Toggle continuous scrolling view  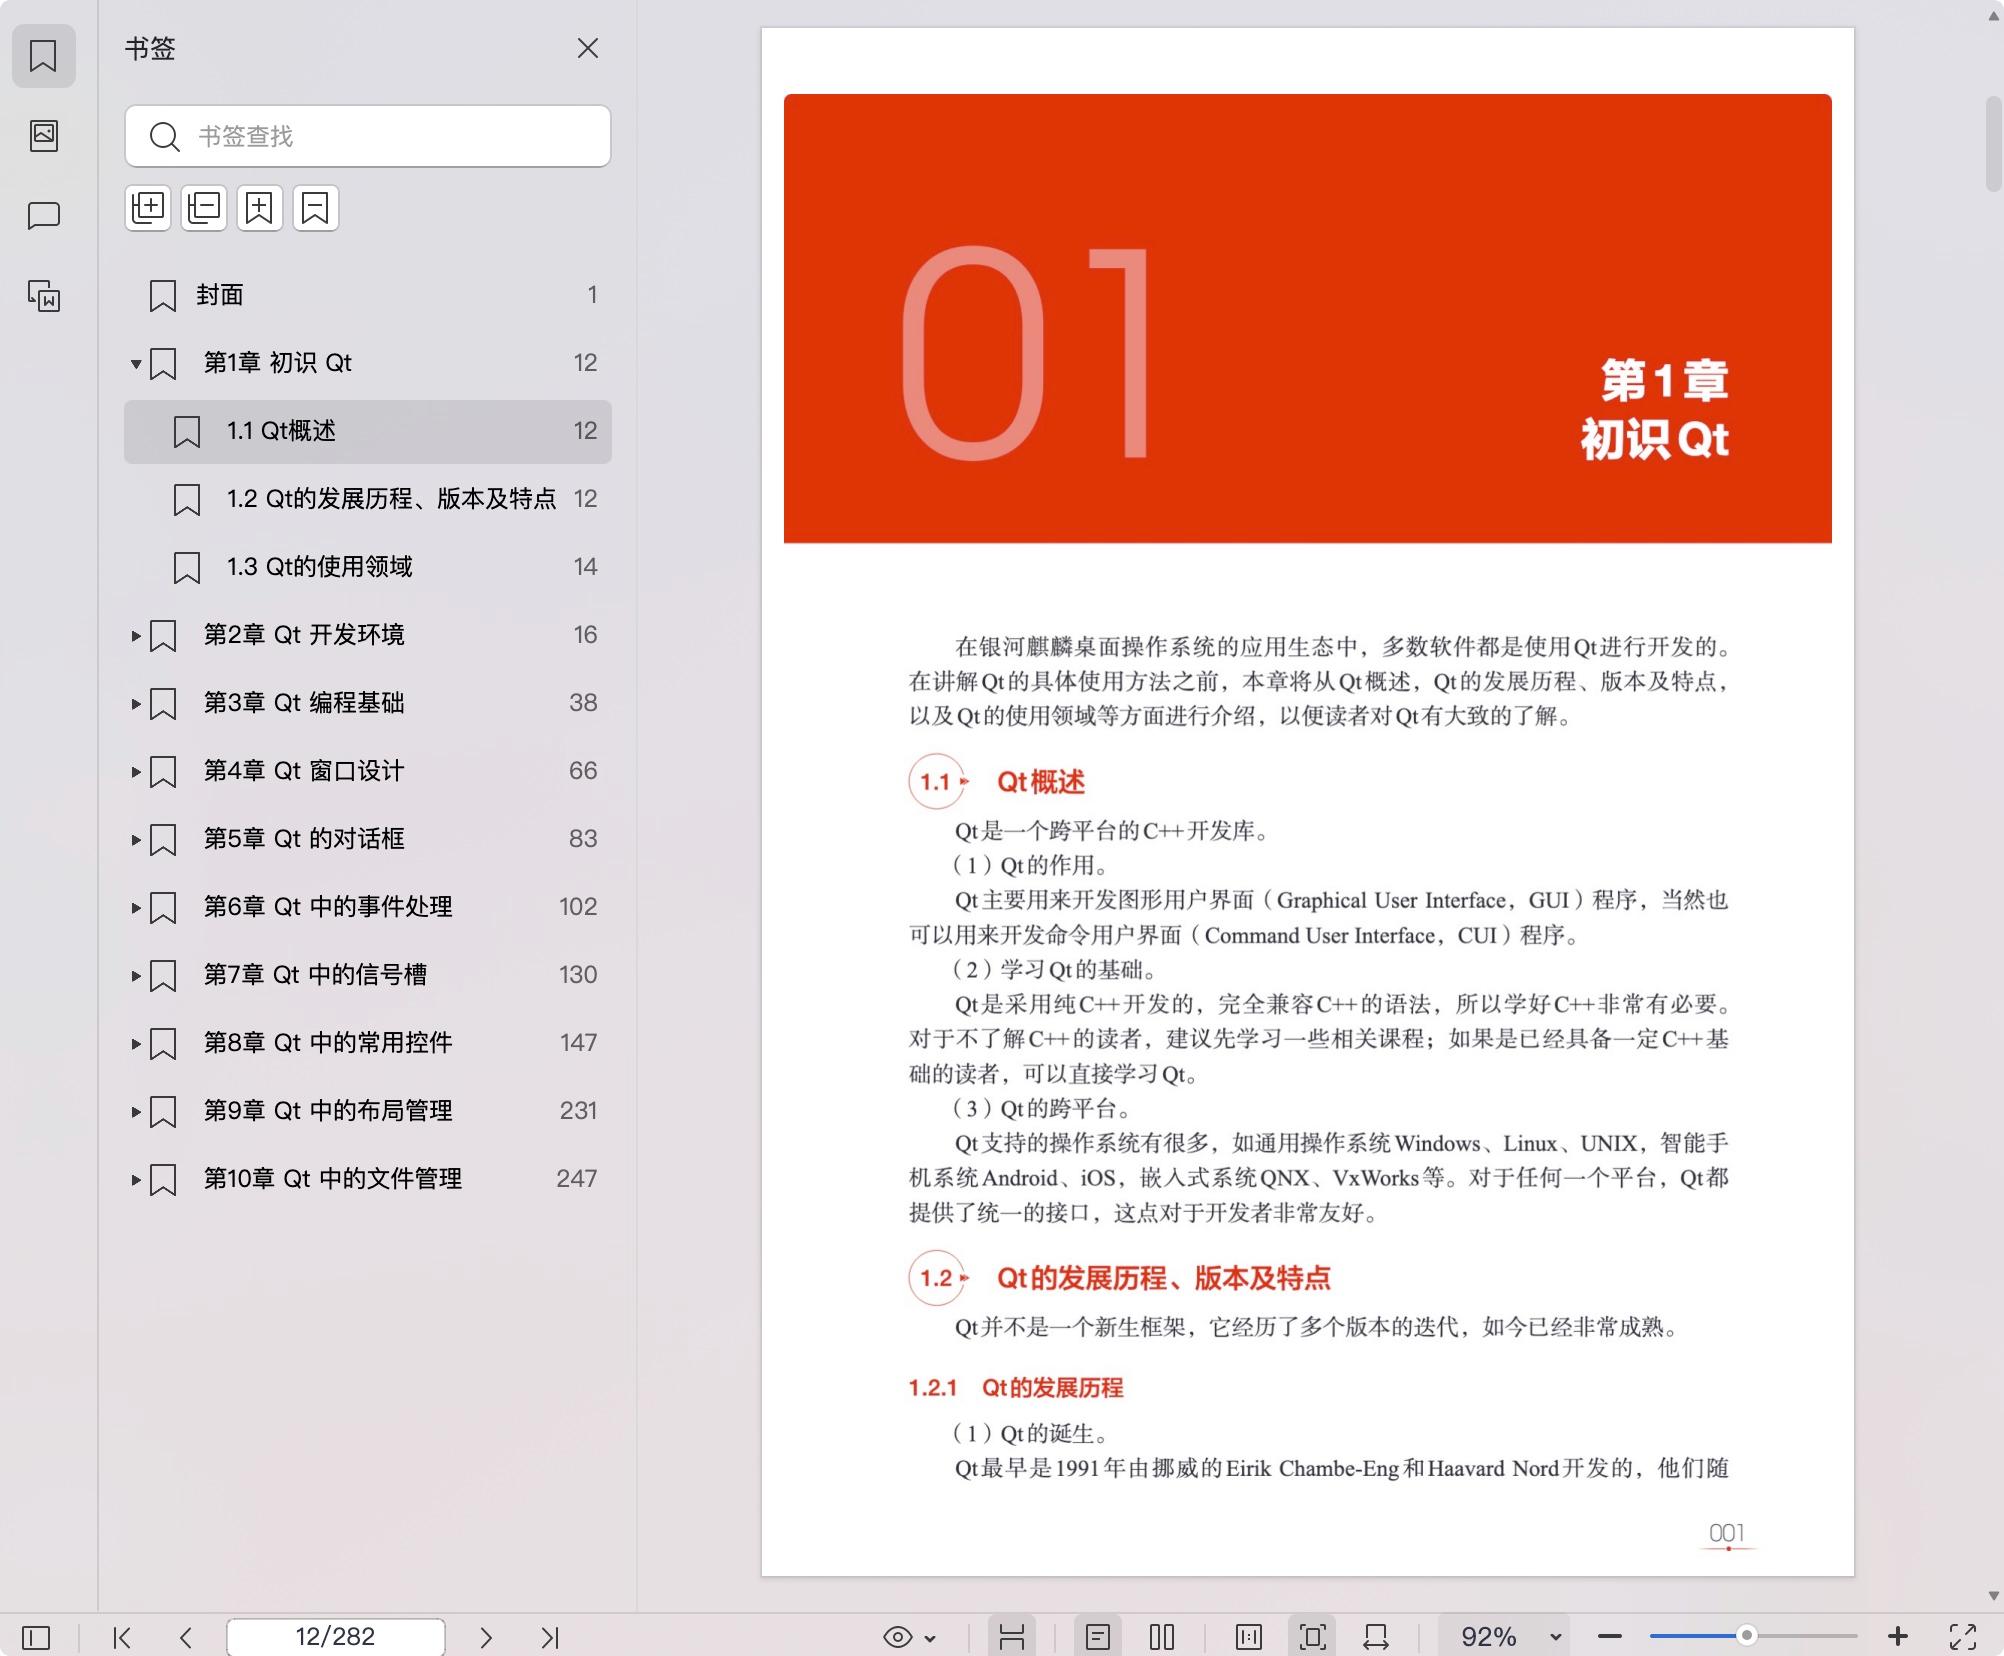[1012, 1637]
